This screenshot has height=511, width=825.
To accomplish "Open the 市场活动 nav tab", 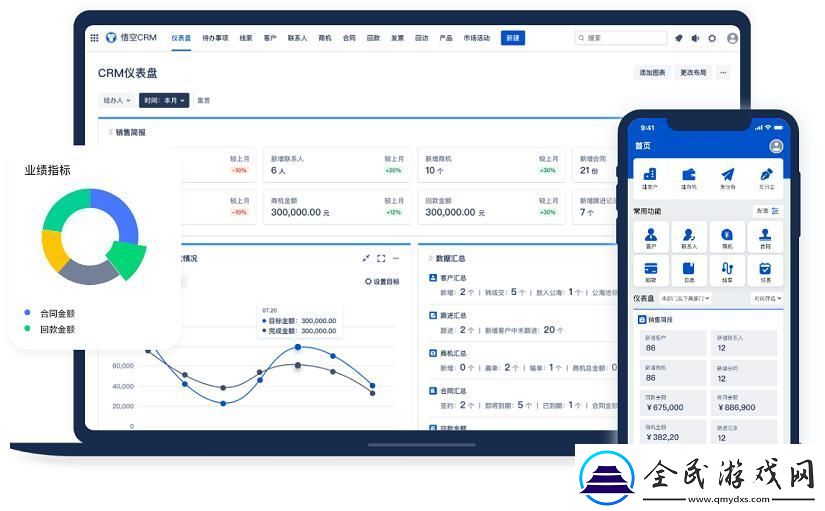I will tap(477, 38).
